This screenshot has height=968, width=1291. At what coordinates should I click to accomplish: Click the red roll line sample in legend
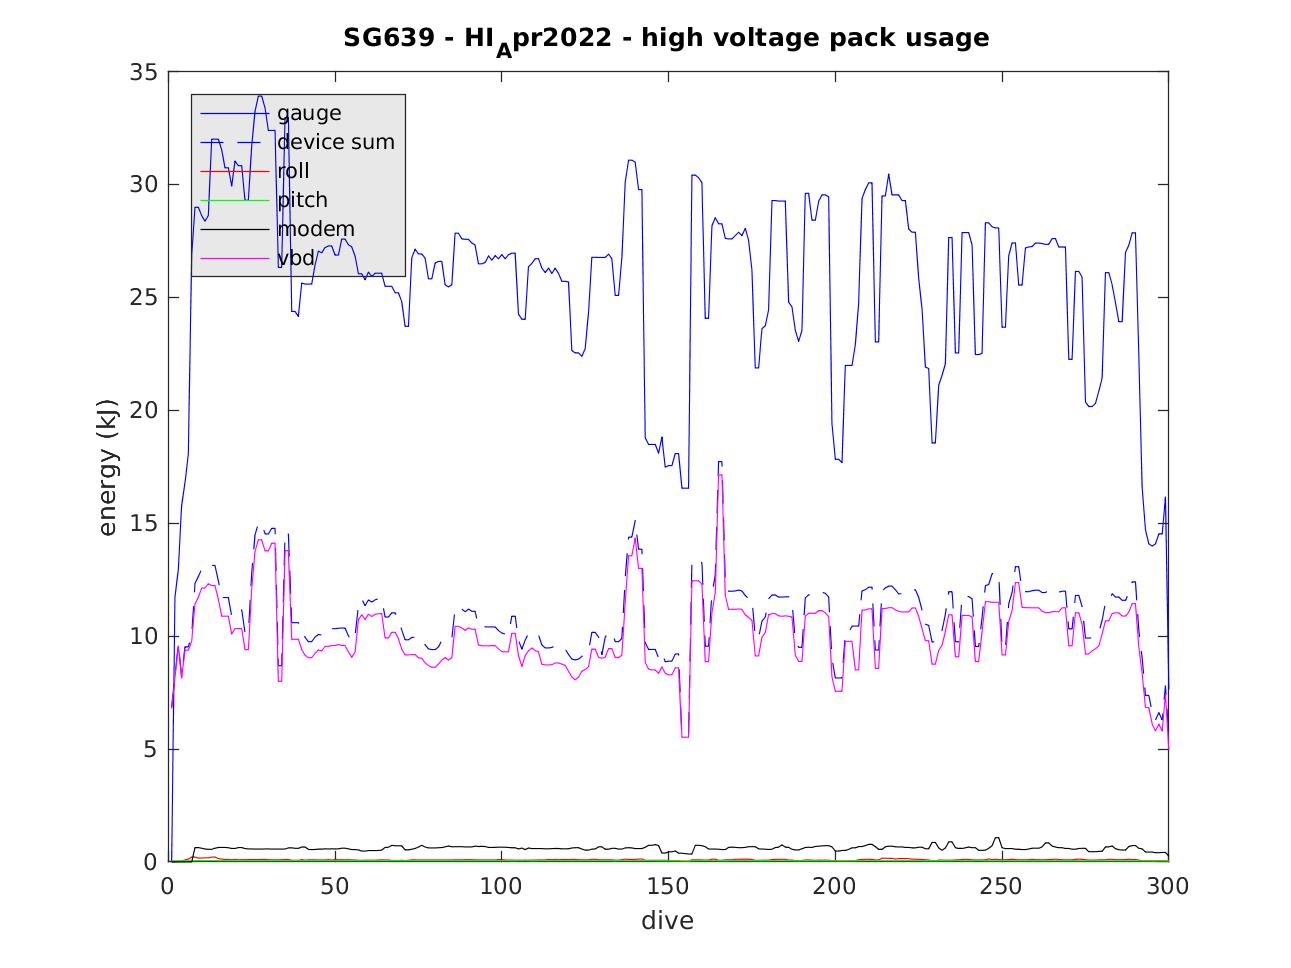pyautogui.click(x=234, y=171)
